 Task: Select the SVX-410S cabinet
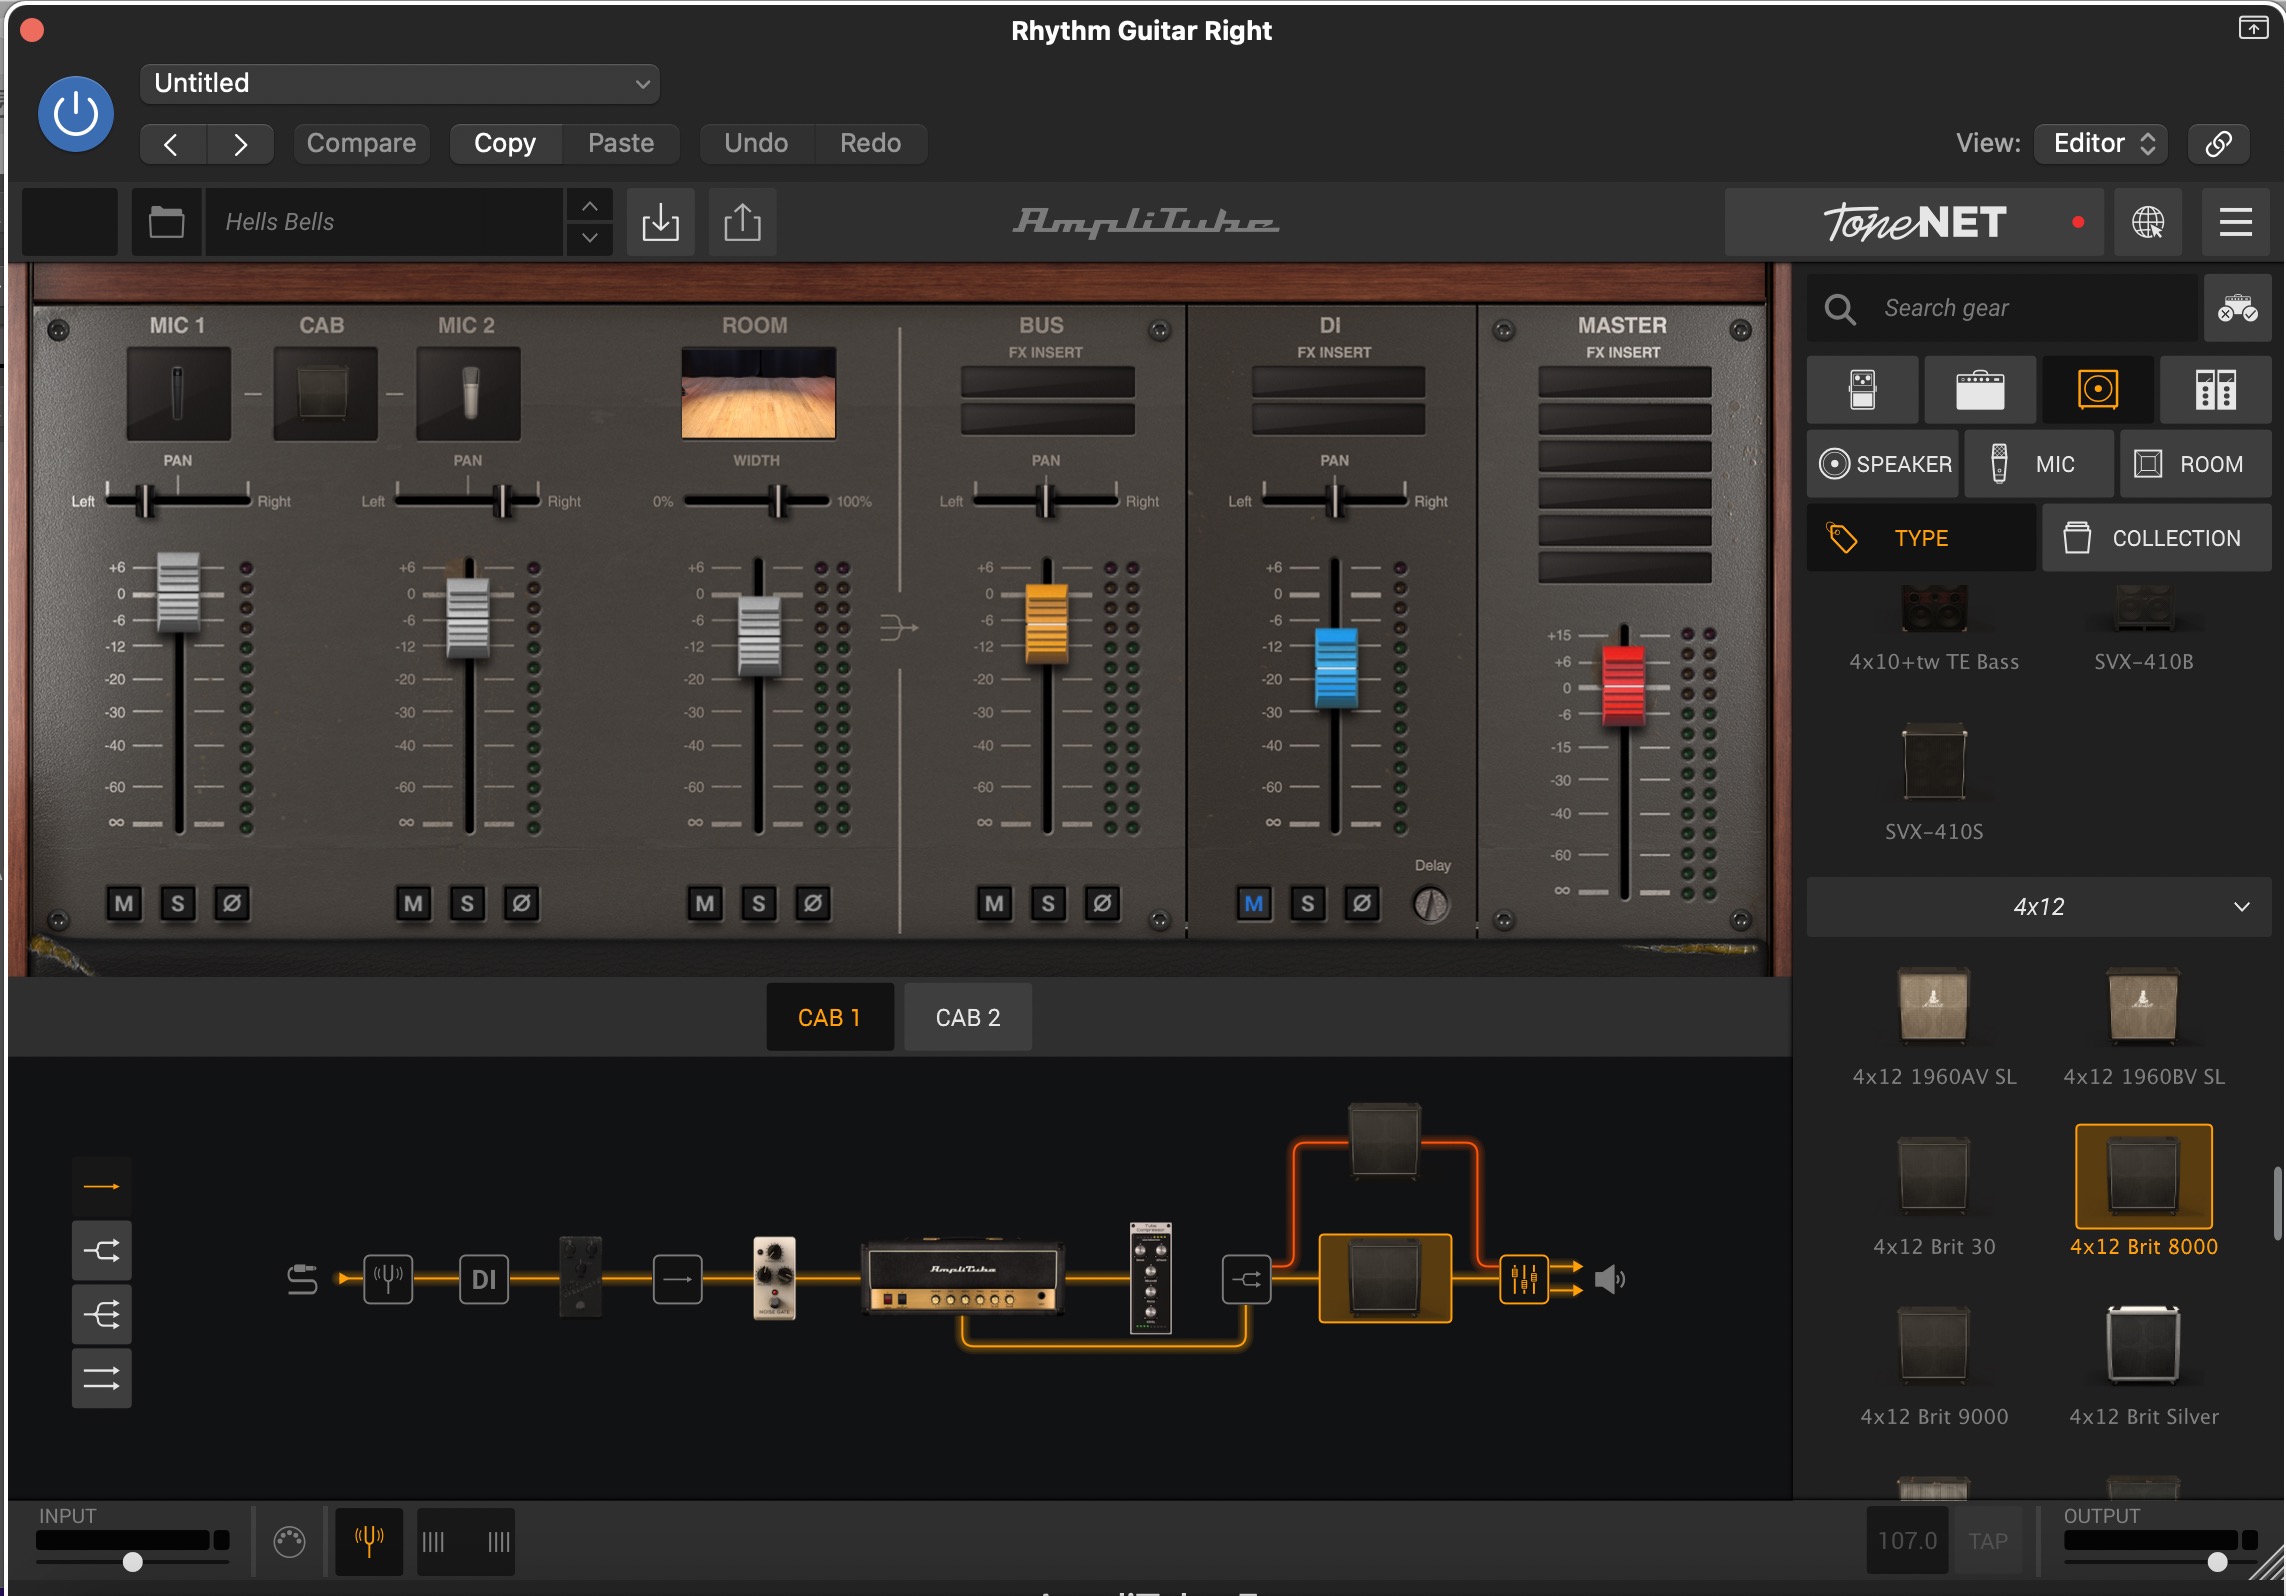click(1934, 782)
